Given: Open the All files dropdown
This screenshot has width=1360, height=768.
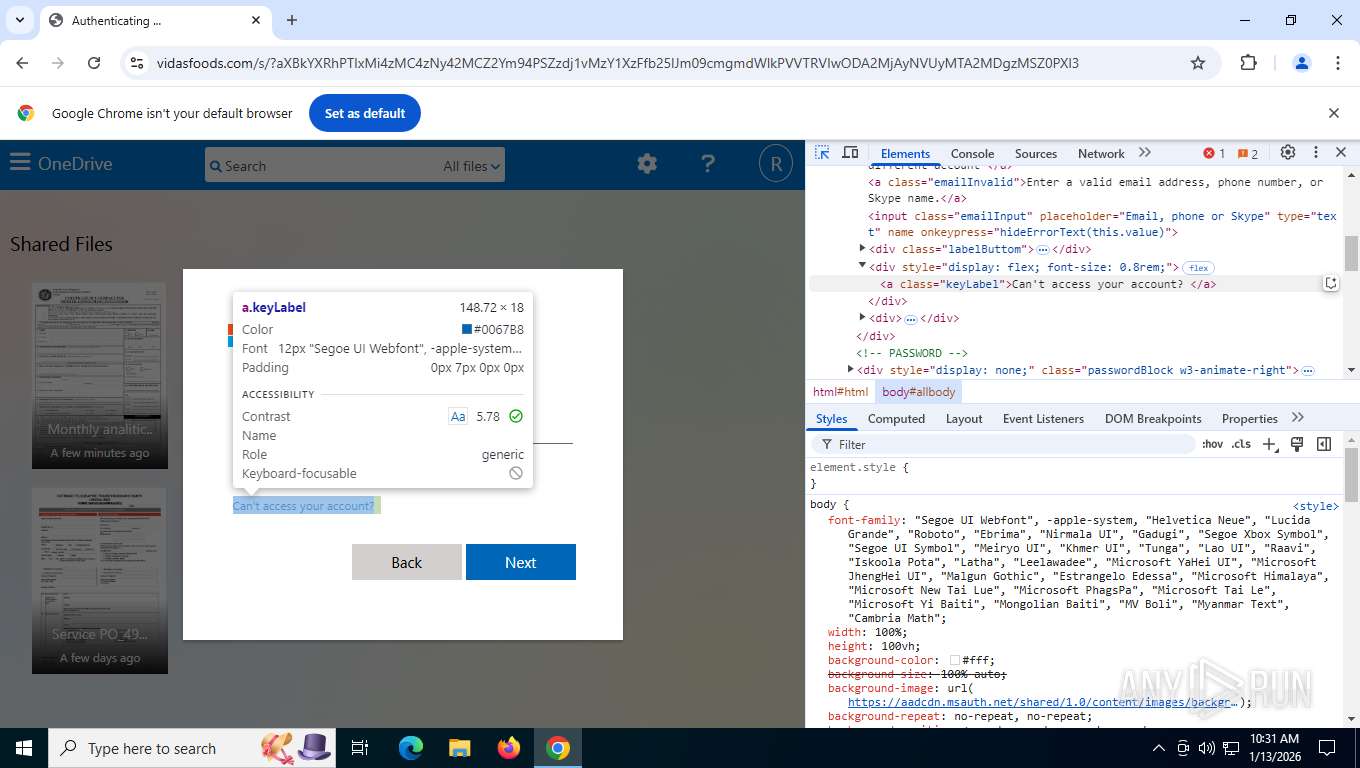Looking at the screenshot, I should 472,166.
